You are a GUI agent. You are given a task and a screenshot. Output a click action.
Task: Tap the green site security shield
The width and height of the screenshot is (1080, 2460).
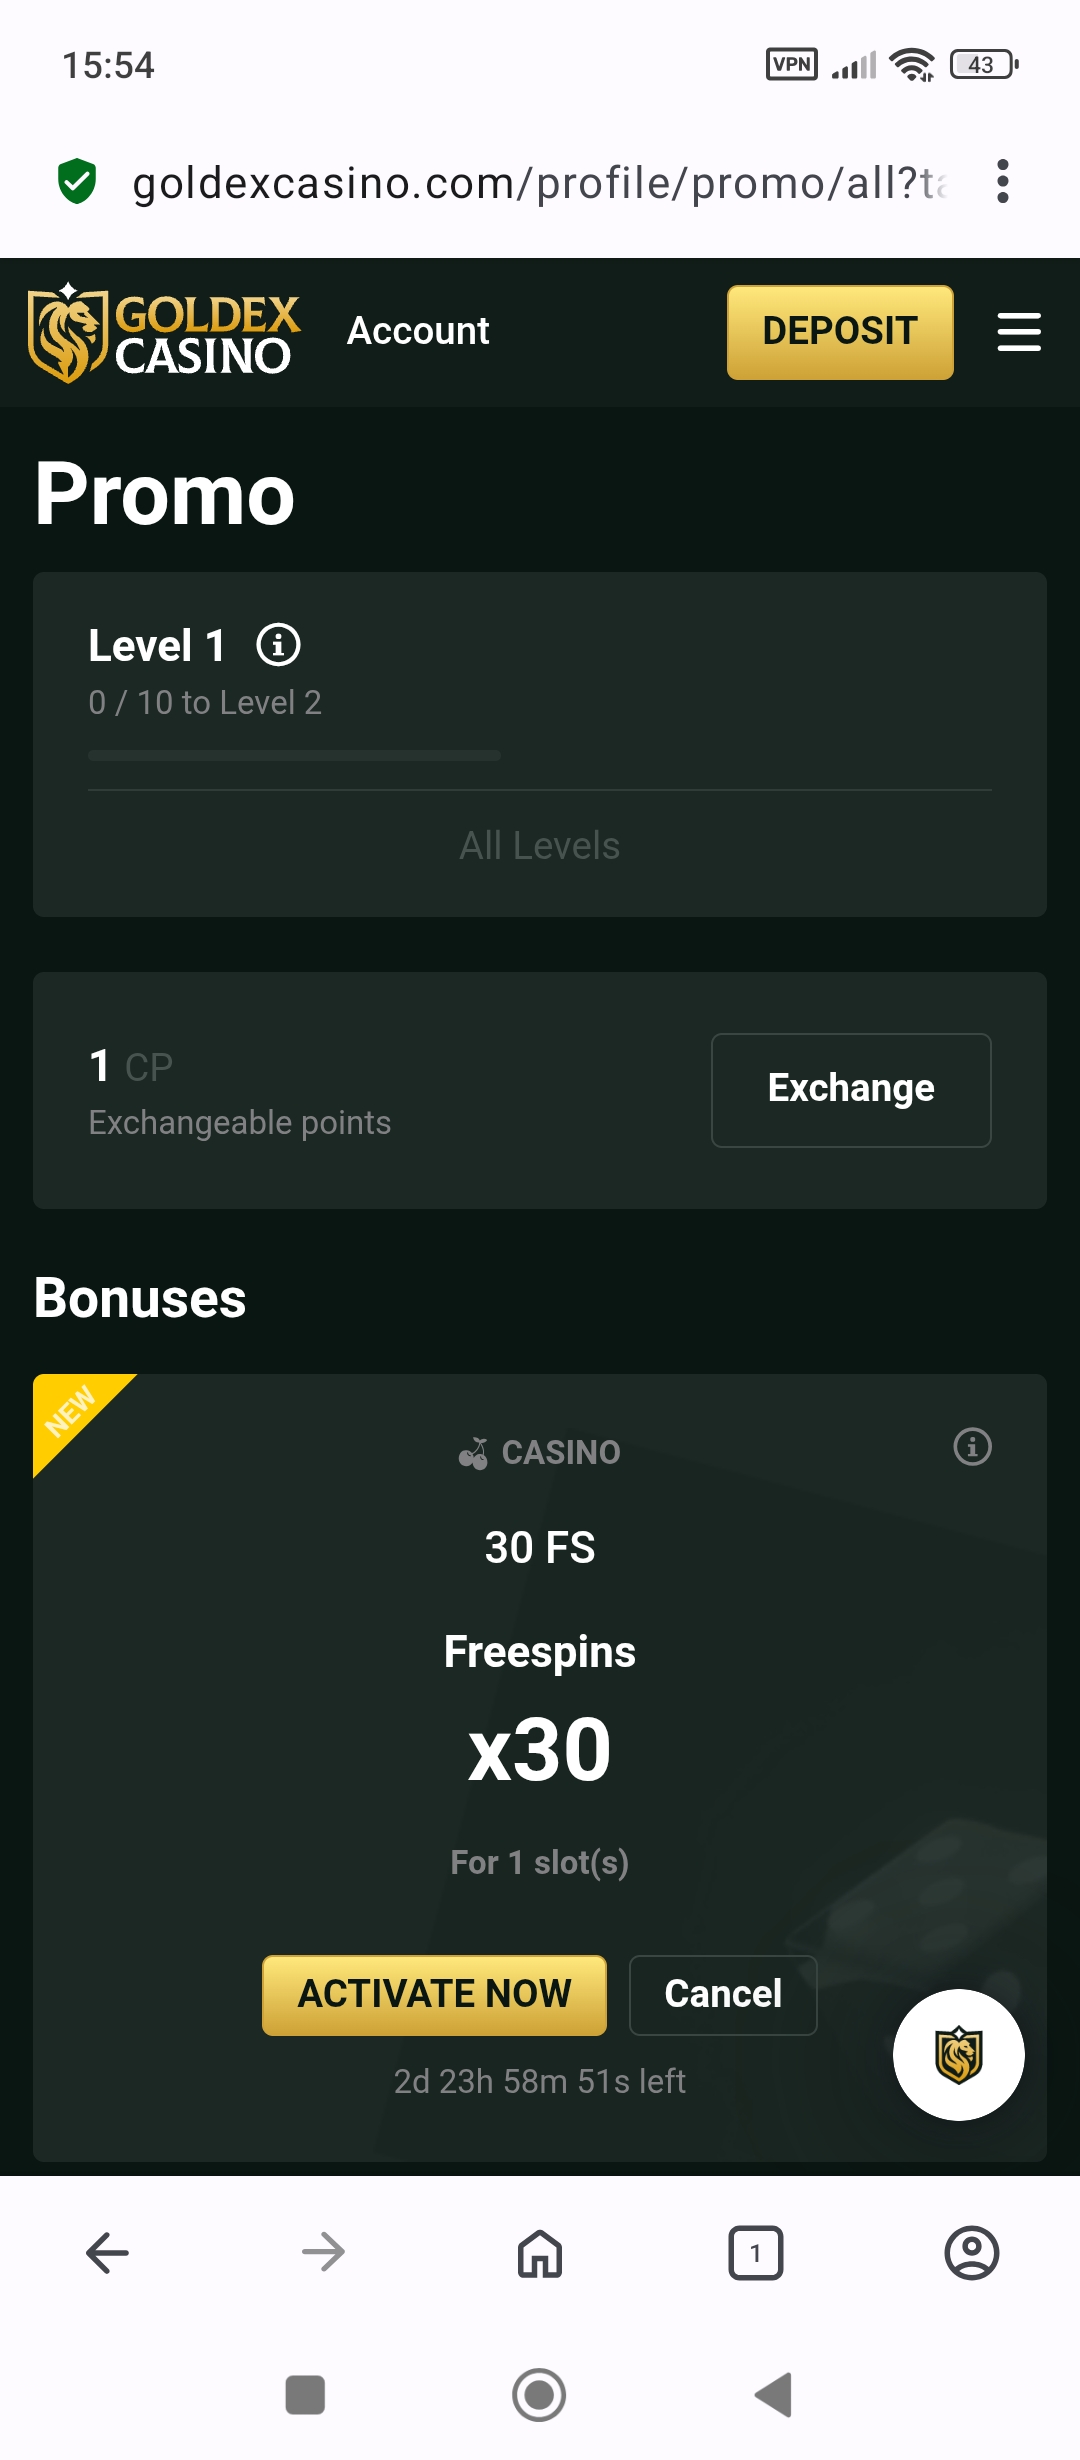[77, 182]
